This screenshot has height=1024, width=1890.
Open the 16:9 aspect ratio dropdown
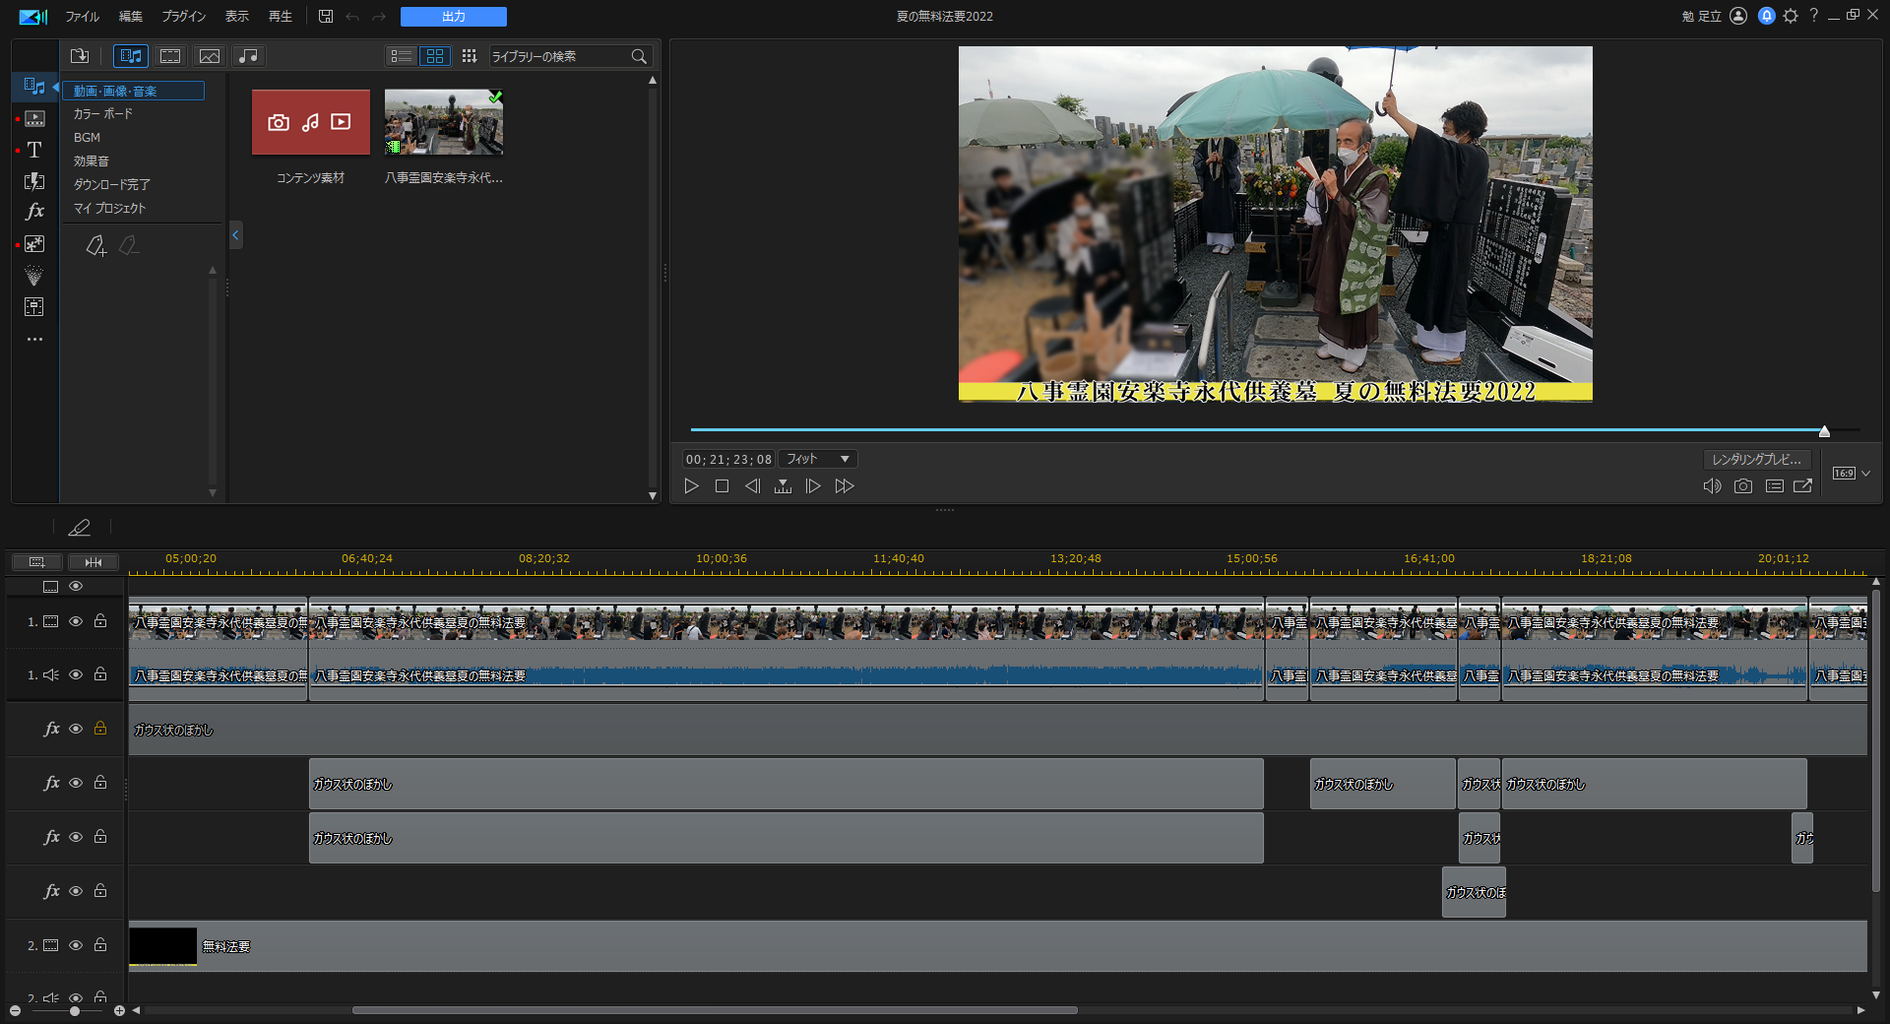(x=1851, y=473)
